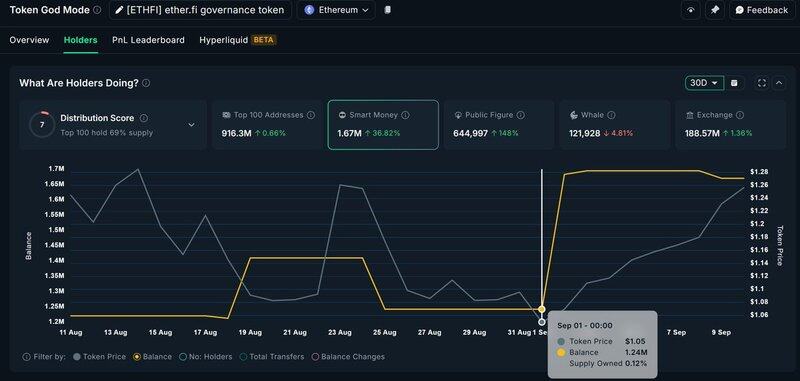Click the Filter by info icon
800x381 pixels.
tap(27, 357)
